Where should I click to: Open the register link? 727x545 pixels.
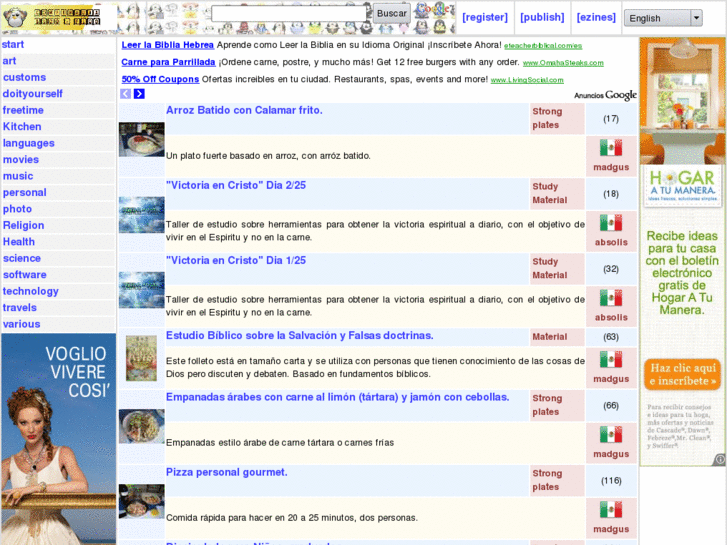[485, 18]
